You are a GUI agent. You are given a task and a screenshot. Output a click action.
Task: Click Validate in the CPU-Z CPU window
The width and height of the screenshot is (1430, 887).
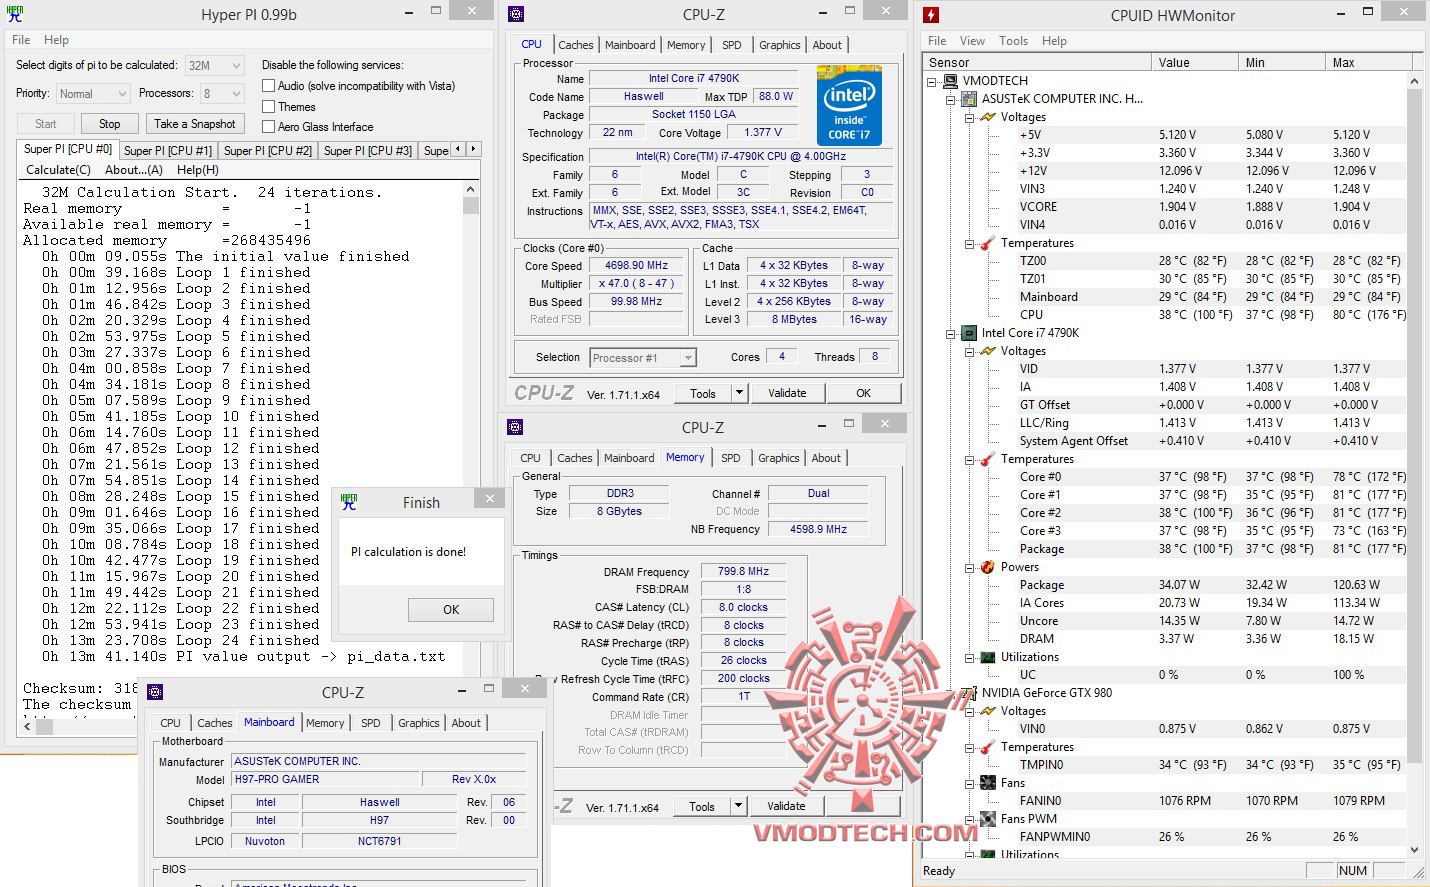(x=787, y=393)
